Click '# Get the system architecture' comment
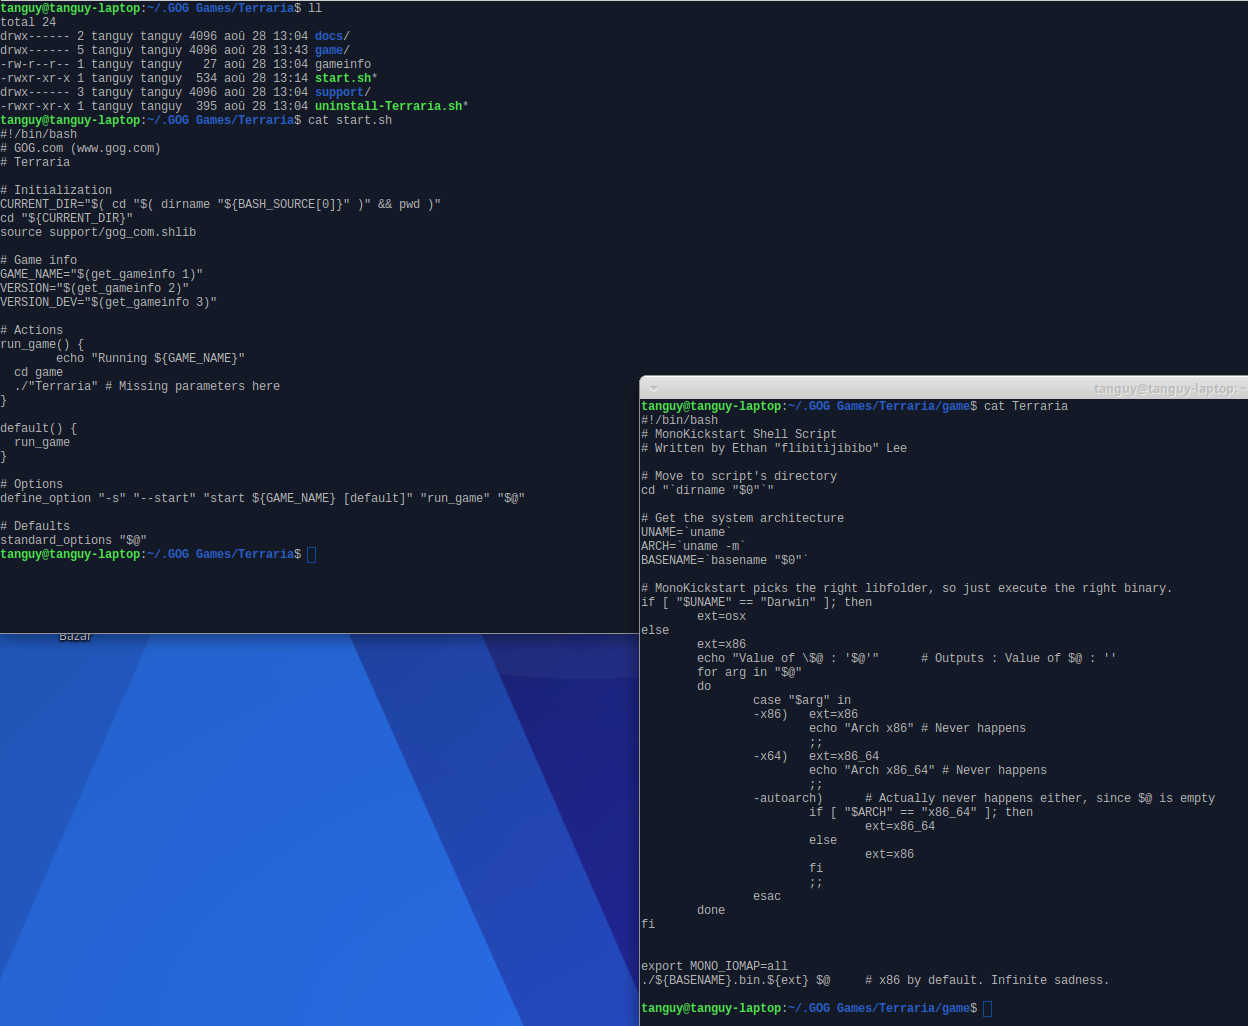The image size is (1248, 1026). (742, 518)
